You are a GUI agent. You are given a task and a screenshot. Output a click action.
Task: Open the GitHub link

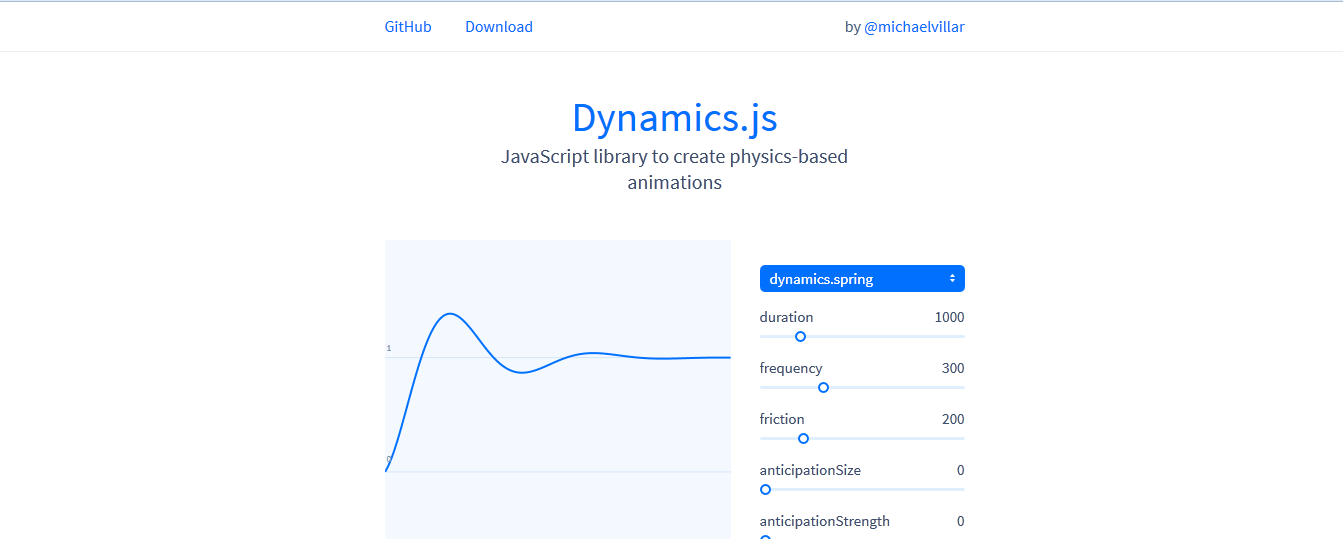(408, 27)
